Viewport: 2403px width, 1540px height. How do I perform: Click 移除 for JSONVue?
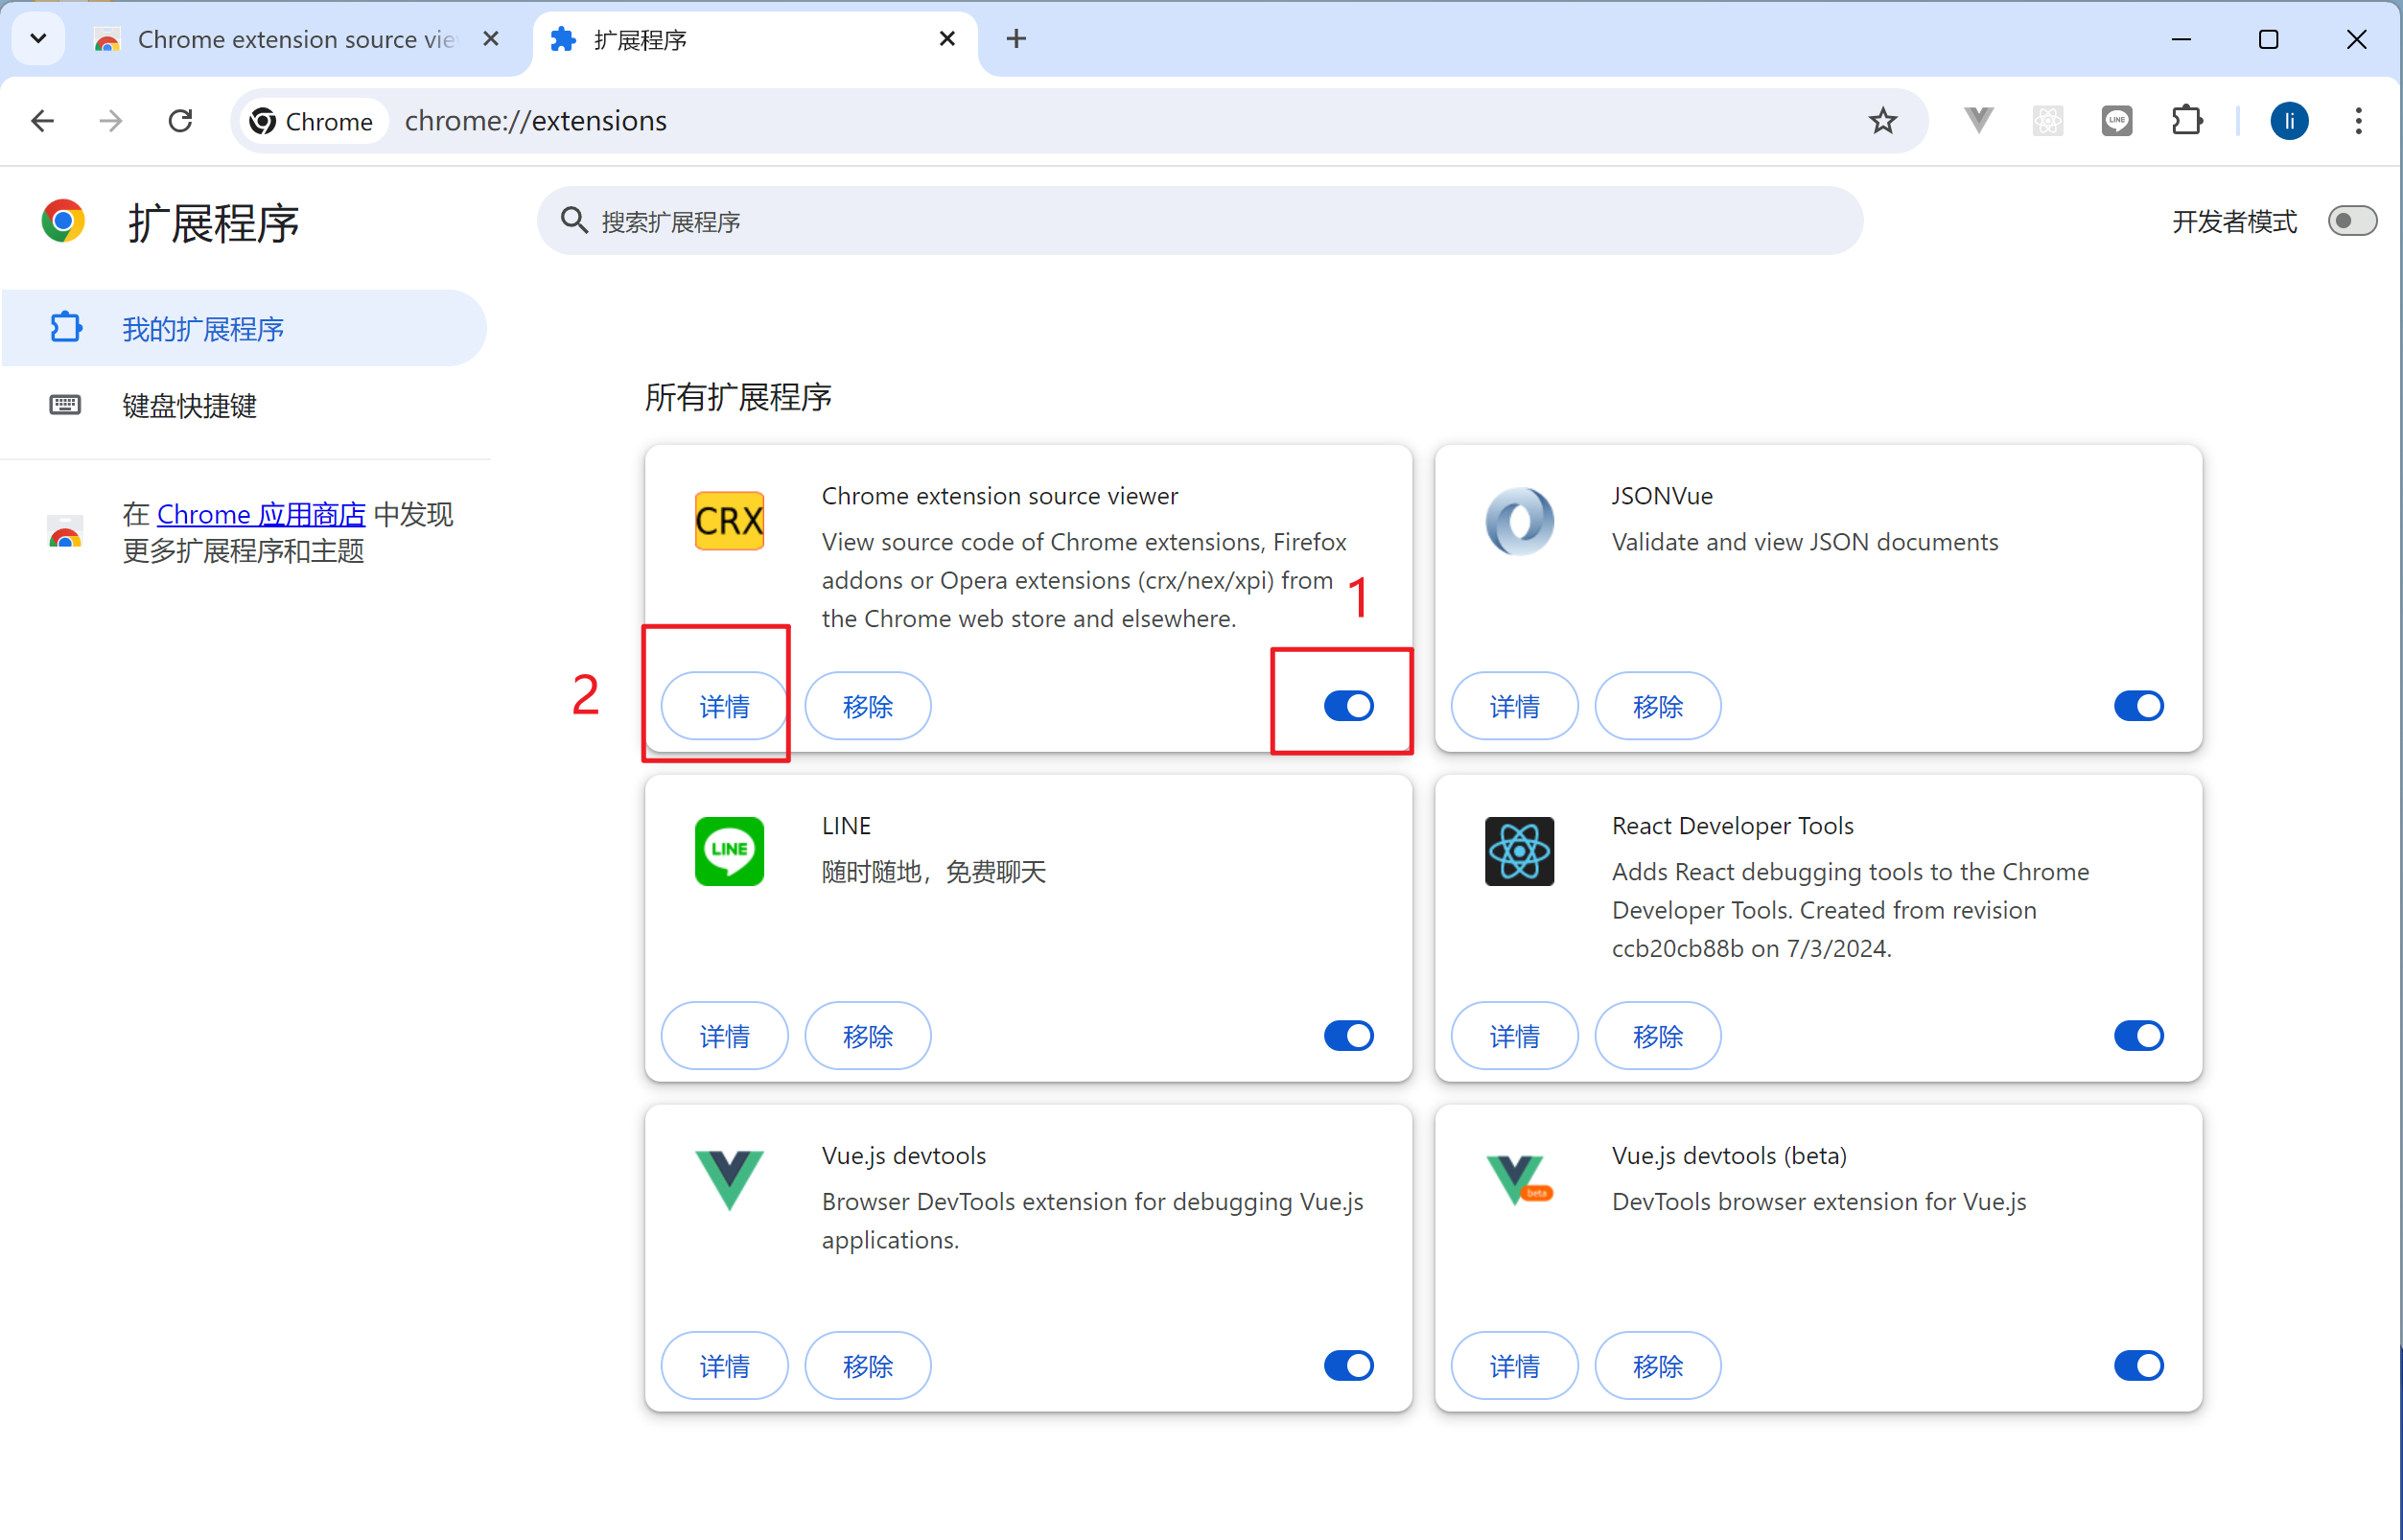pyautogui.click(x=1657, y=706)
